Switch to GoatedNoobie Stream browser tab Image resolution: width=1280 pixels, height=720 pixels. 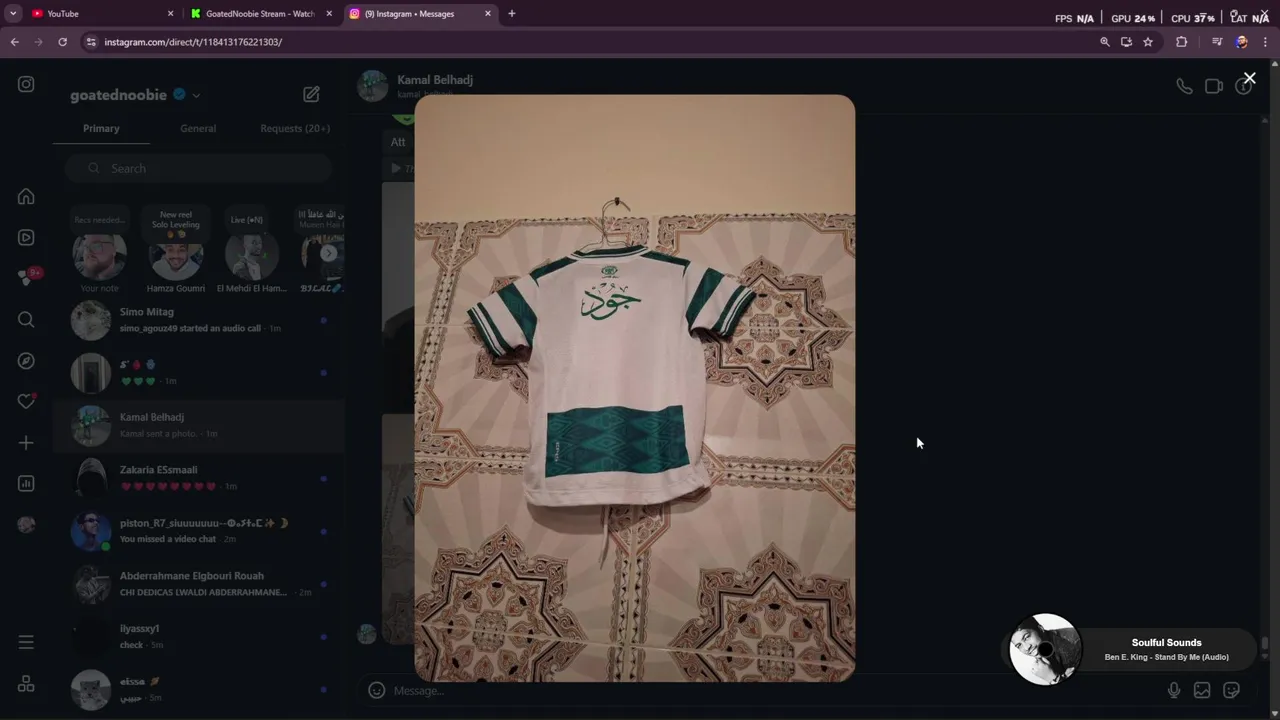coord(262,14)
